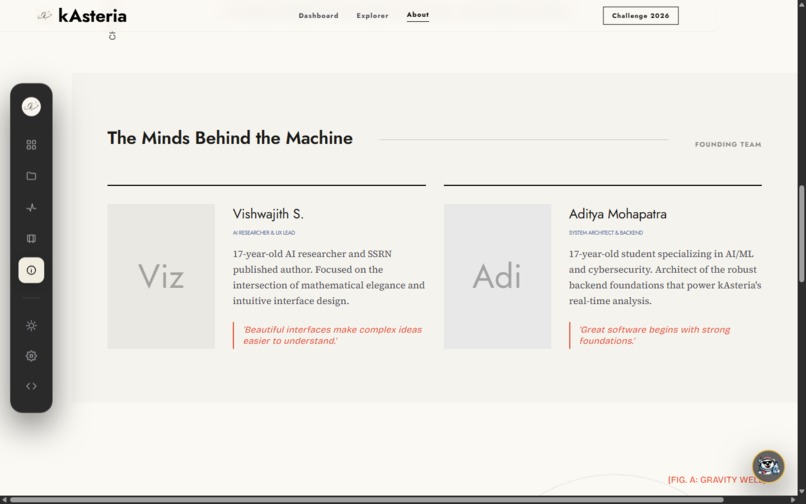Image resolution: width=806 pixels, height=504 pixels.
Task: Select the activity pulse icon in sidebar
Action: tap(31, 208)
